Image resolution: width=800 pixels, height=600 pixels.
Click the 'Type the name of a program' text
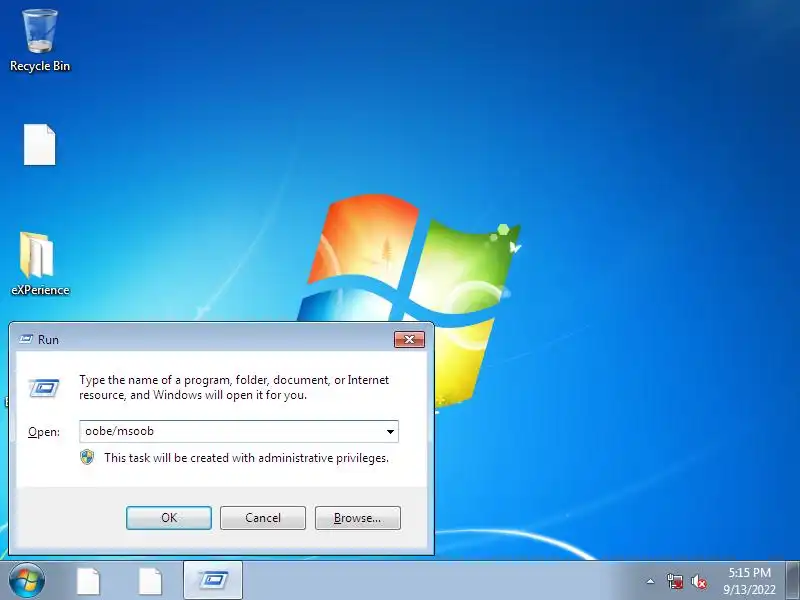tap(234, 387)
